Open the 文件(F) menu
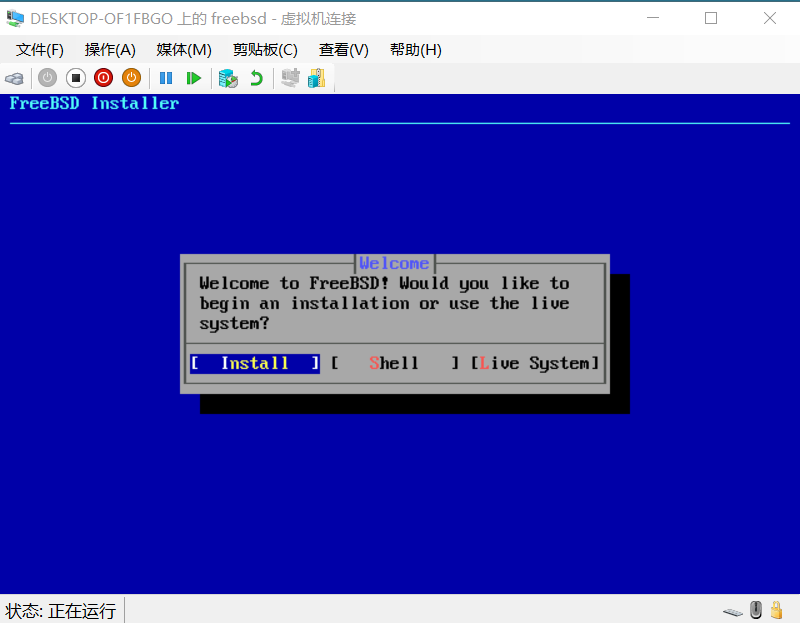801x623 pixels. [39, 50]
